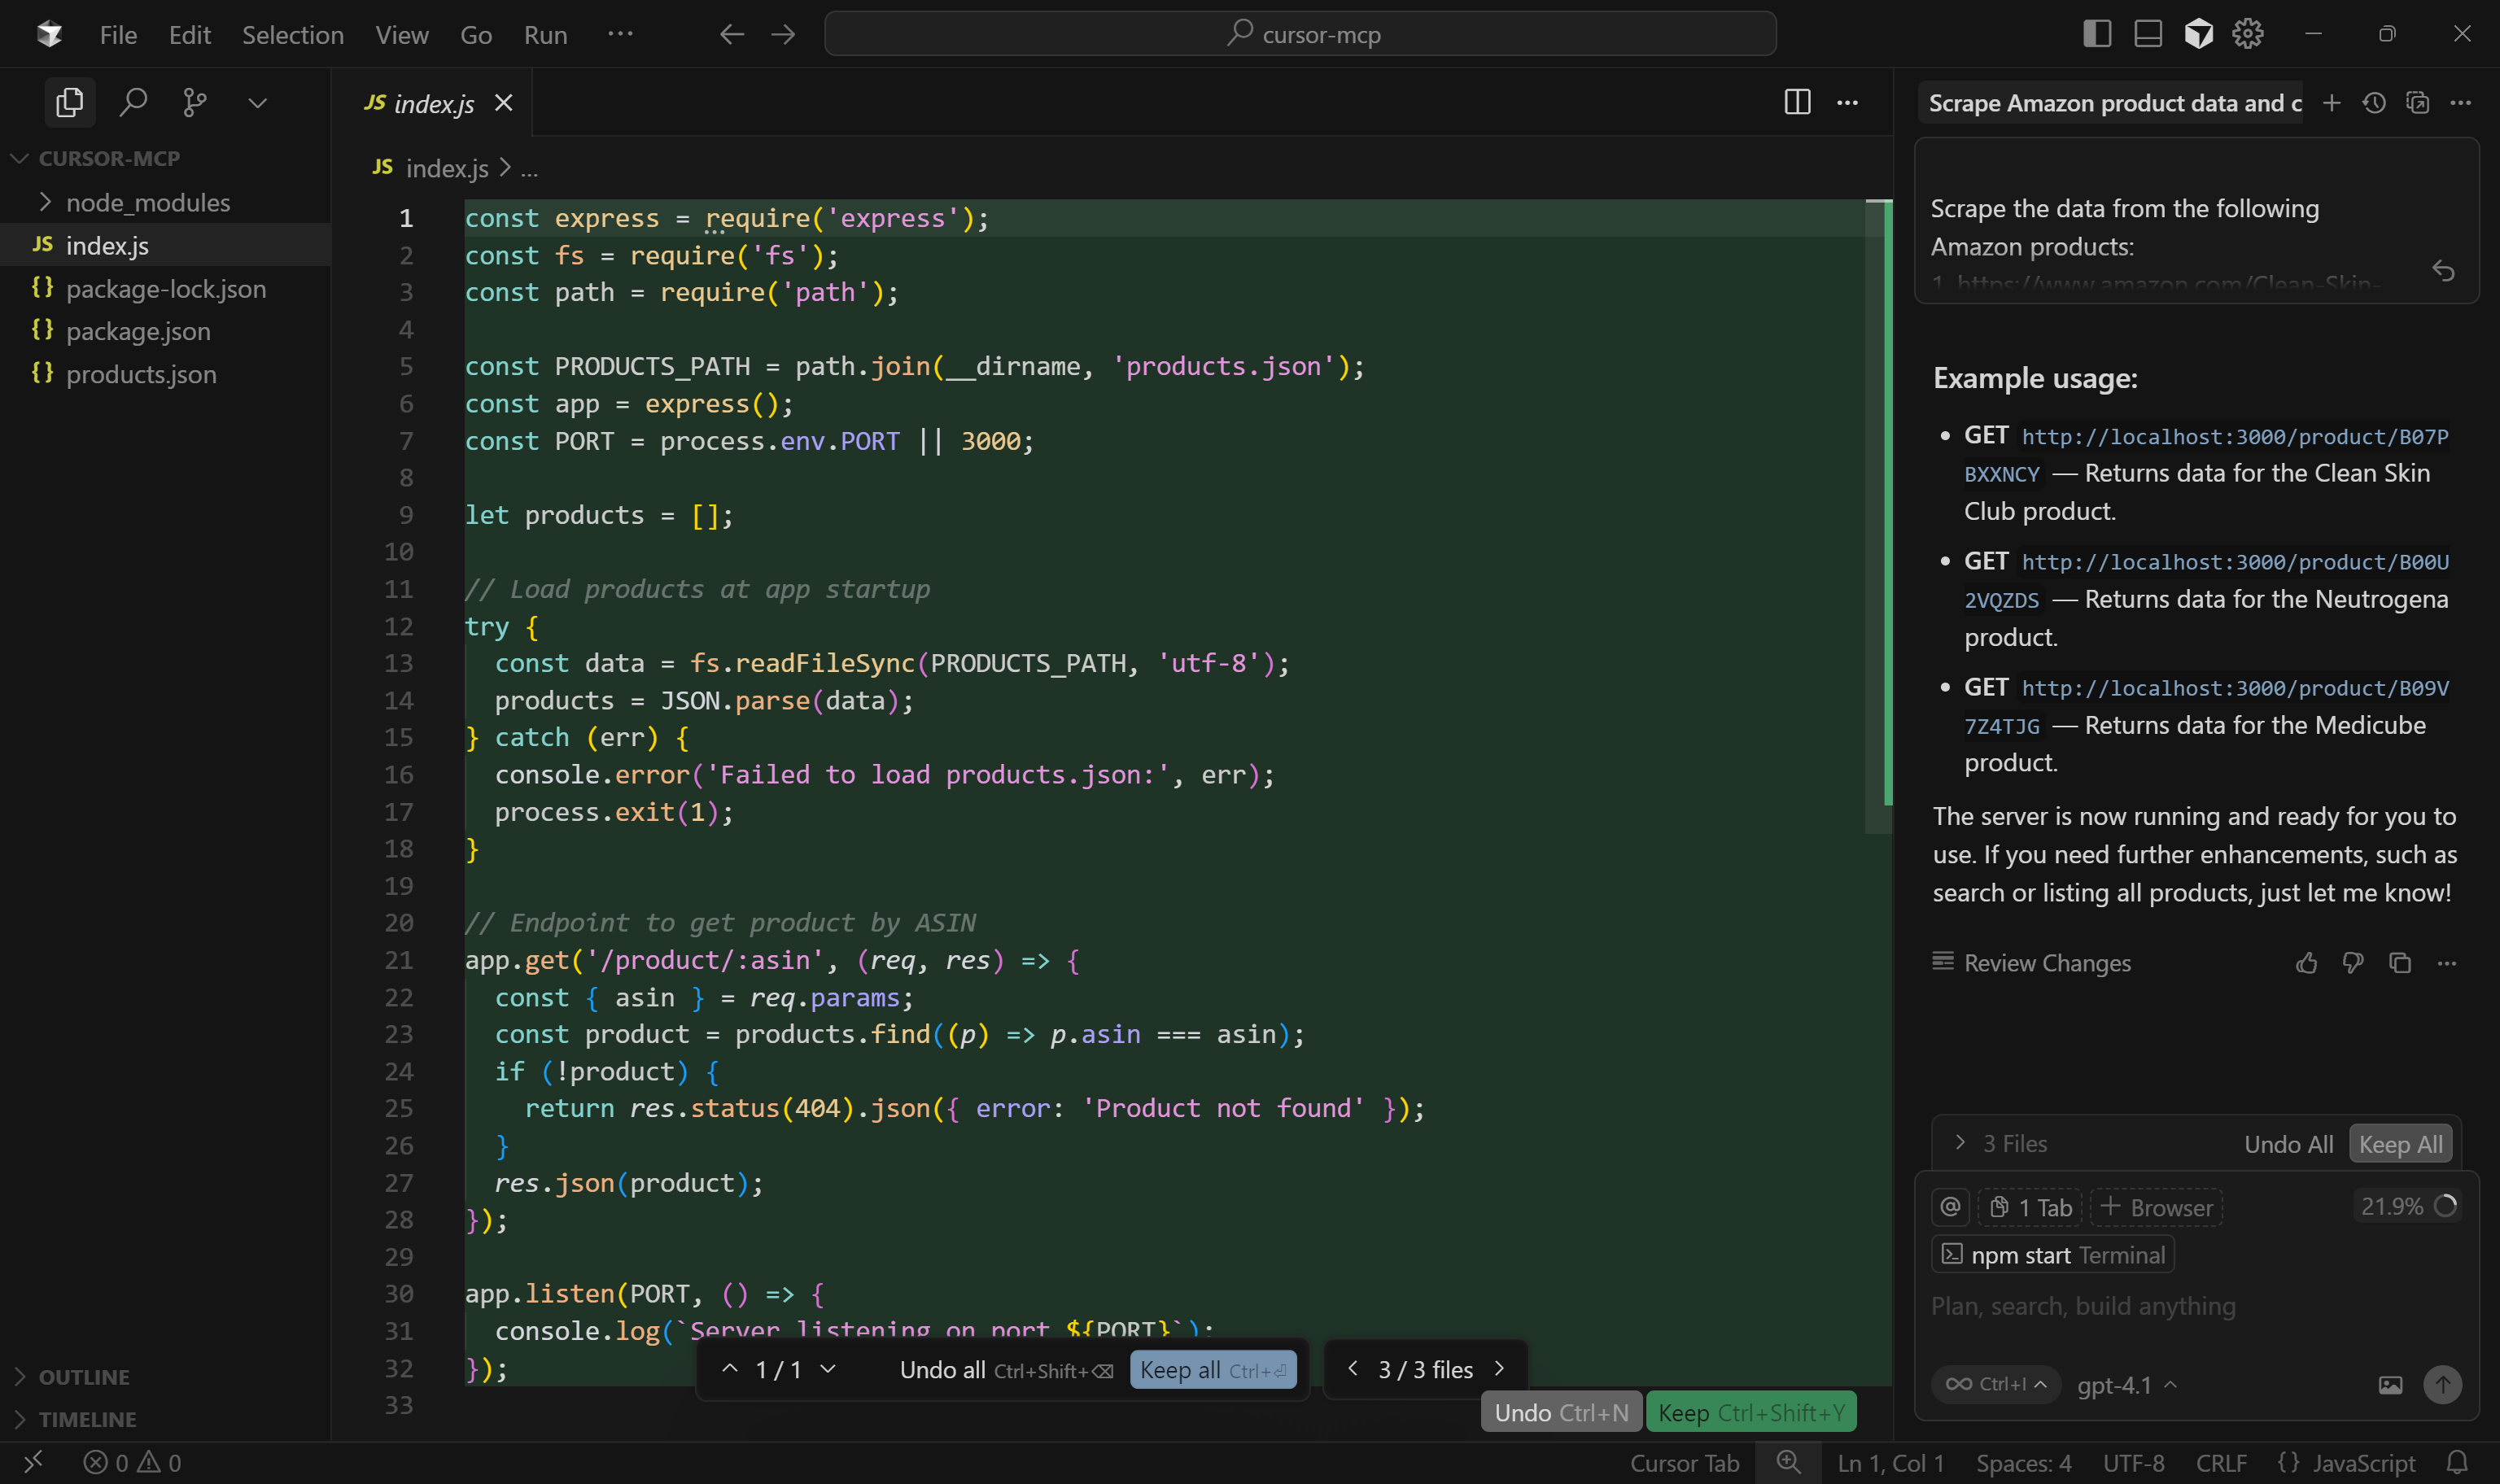Click the Keep All button

point(2400,1143)
